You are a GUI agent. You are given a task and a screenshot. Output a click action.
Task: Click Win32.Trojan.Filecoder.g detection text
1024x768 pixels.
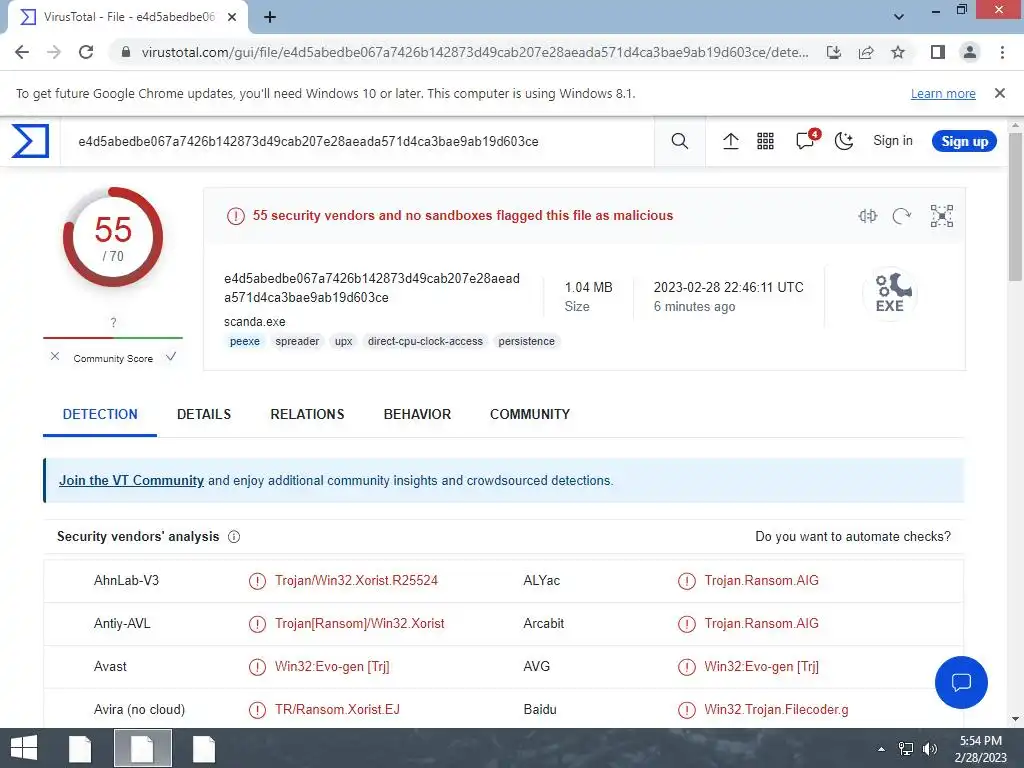click(776, 710)
